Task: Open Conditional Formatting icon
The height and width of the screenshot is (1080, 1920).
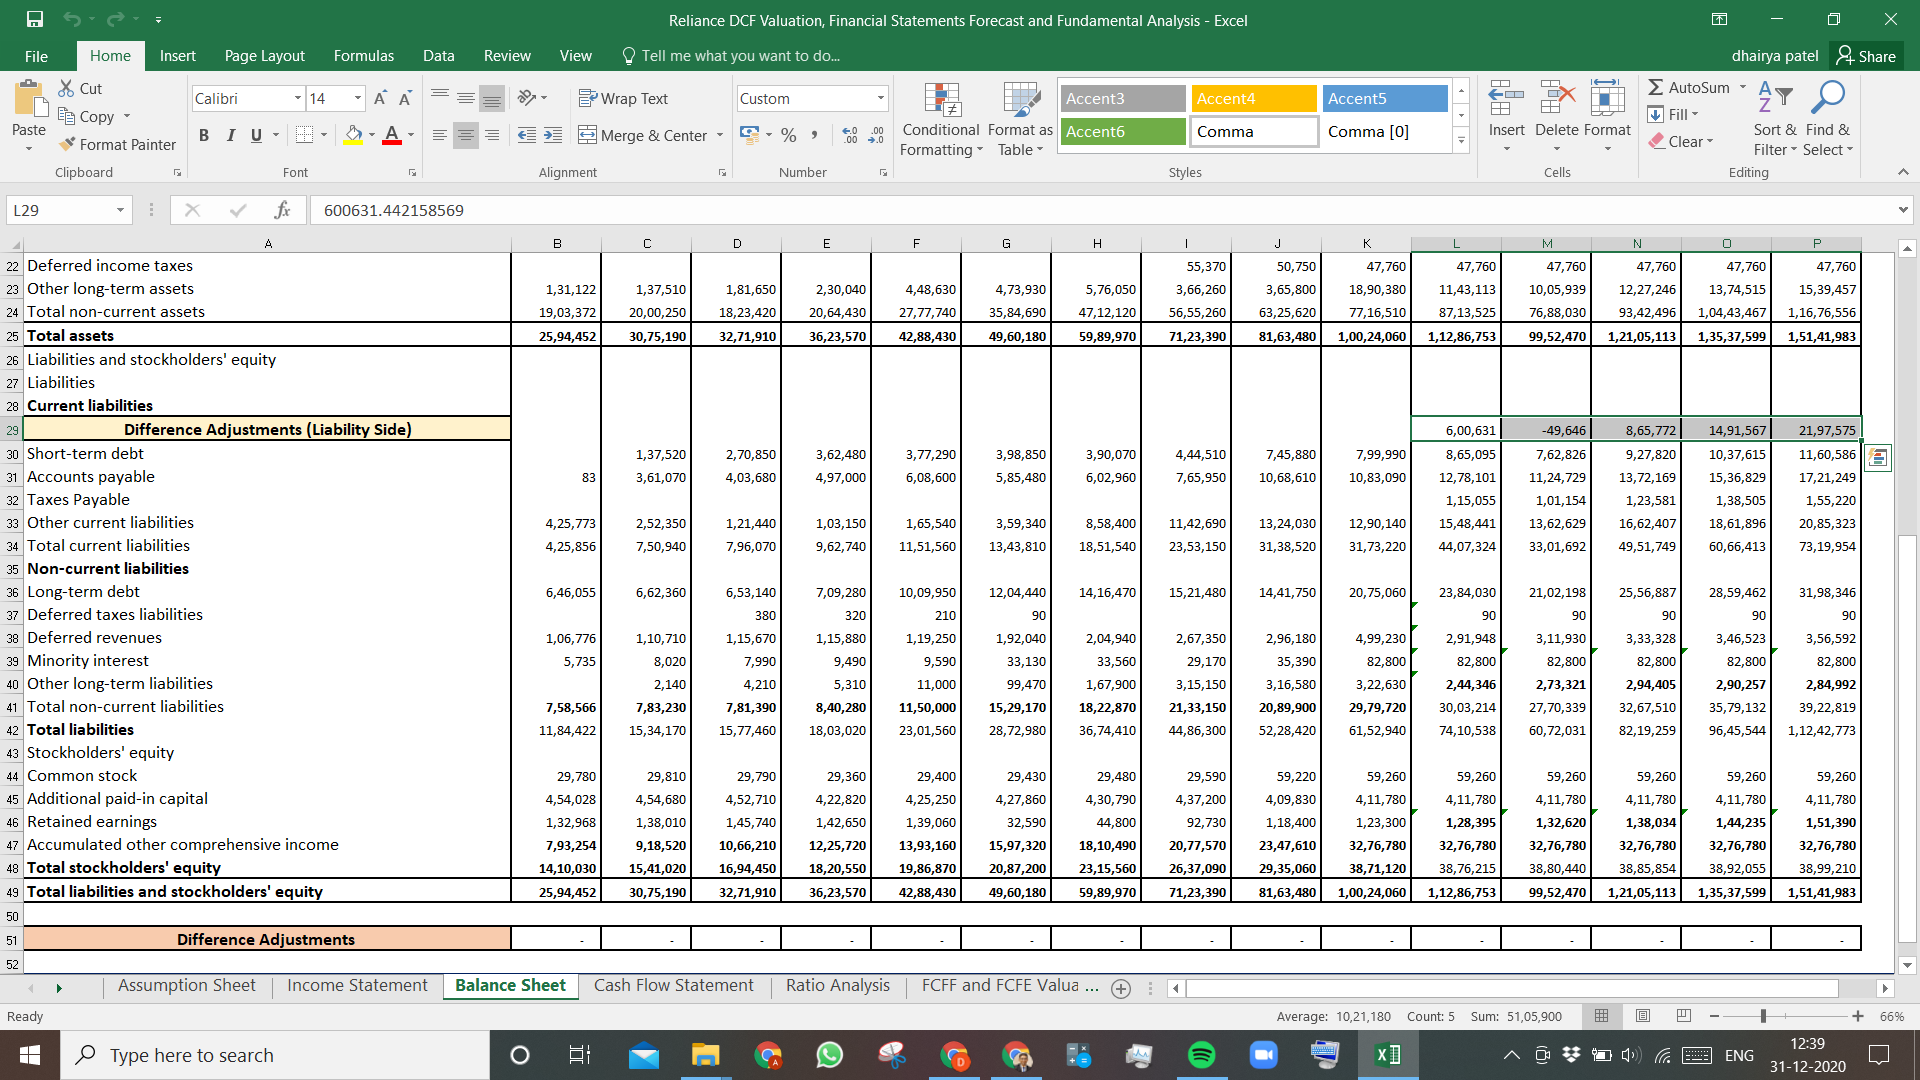Action: pos(941,100)
